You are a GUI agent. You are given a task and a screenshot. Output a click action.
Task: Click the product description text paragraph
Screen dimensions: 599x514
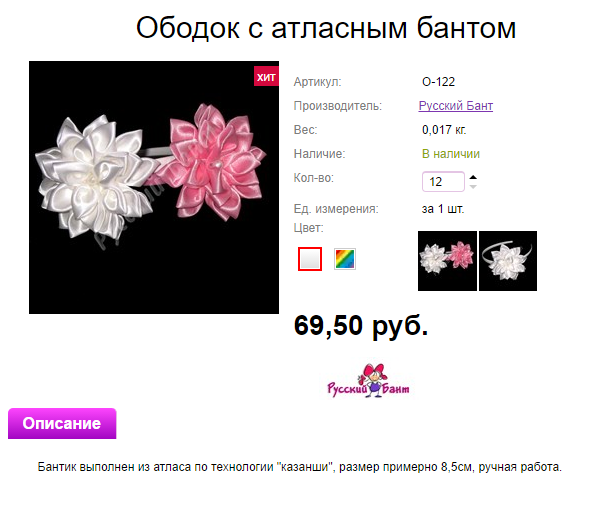pyautogui.click(x=300, y=467)
